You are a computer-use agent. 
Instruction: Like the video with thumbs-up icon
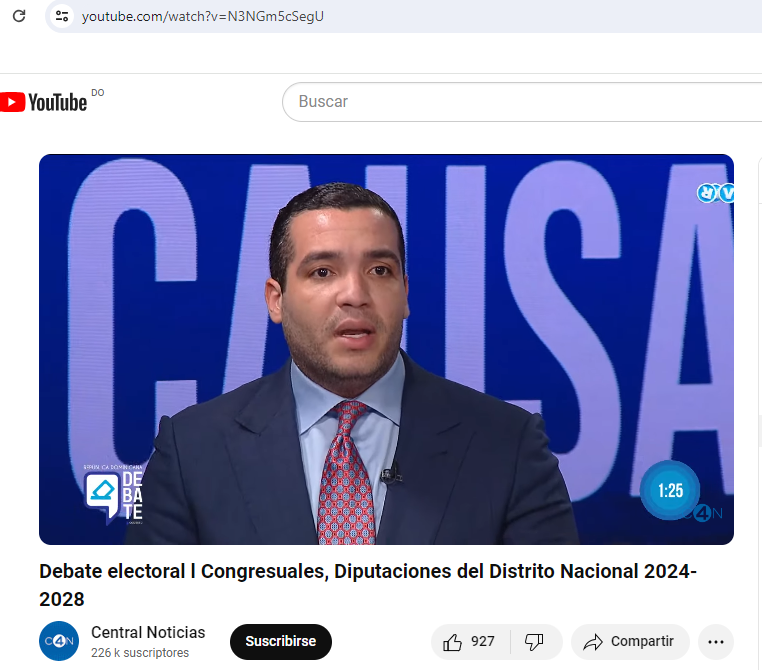453,642
